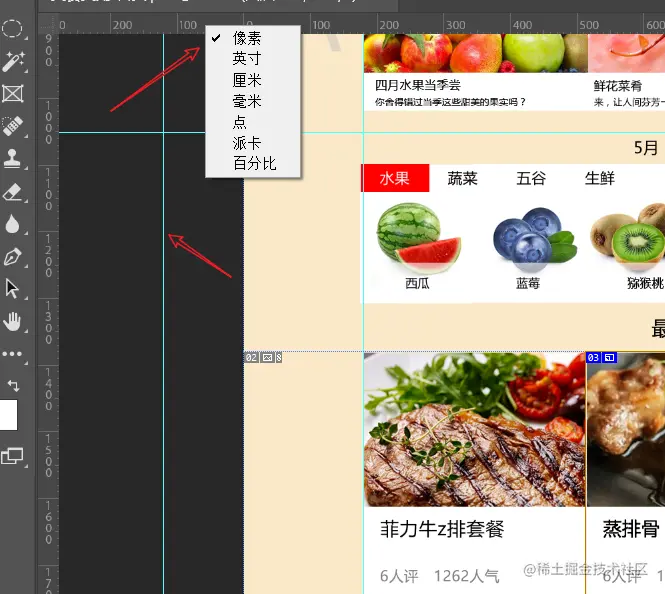Click the 1262人气 text
Viewport: 665px width, 594px height.
(467, 576)
